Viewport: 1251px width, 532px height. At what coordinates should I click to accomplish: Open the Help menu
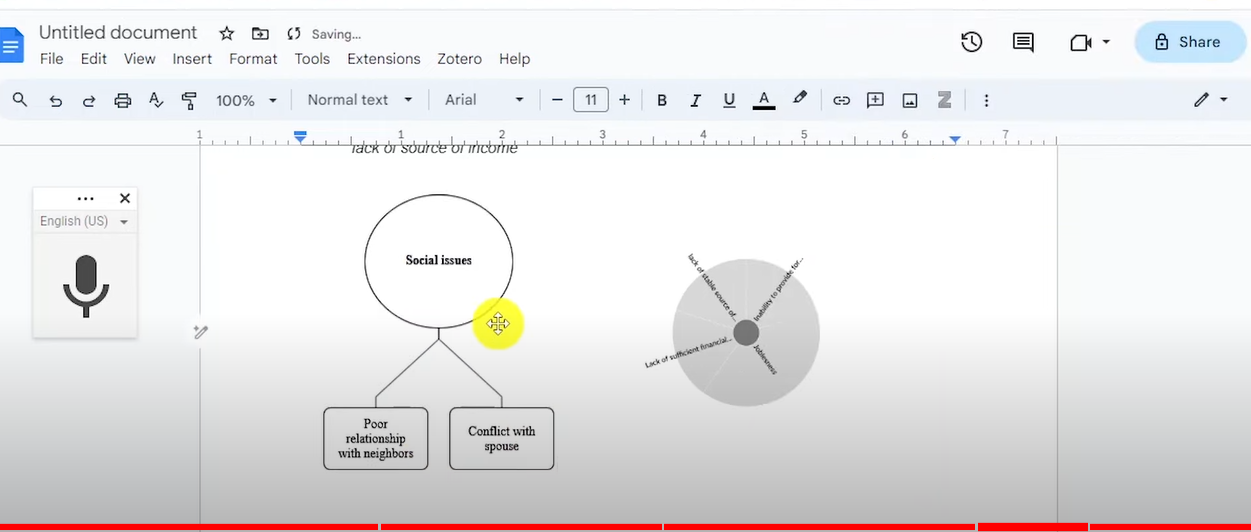coord(514,59)
